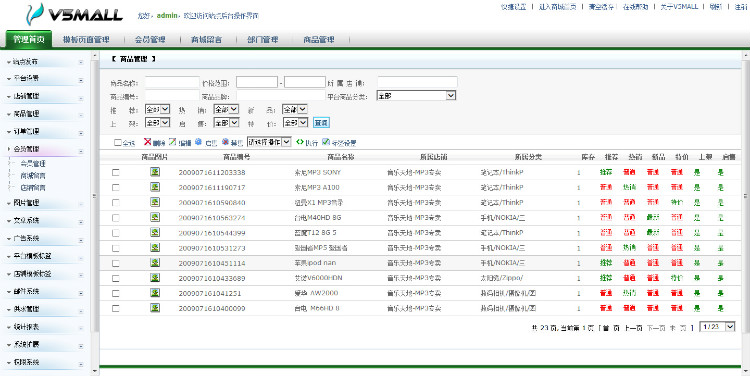The width and height of the screenshot is (750, 376).
Task: Switch to the 商品管理 top tab
Action: [319, 40]
